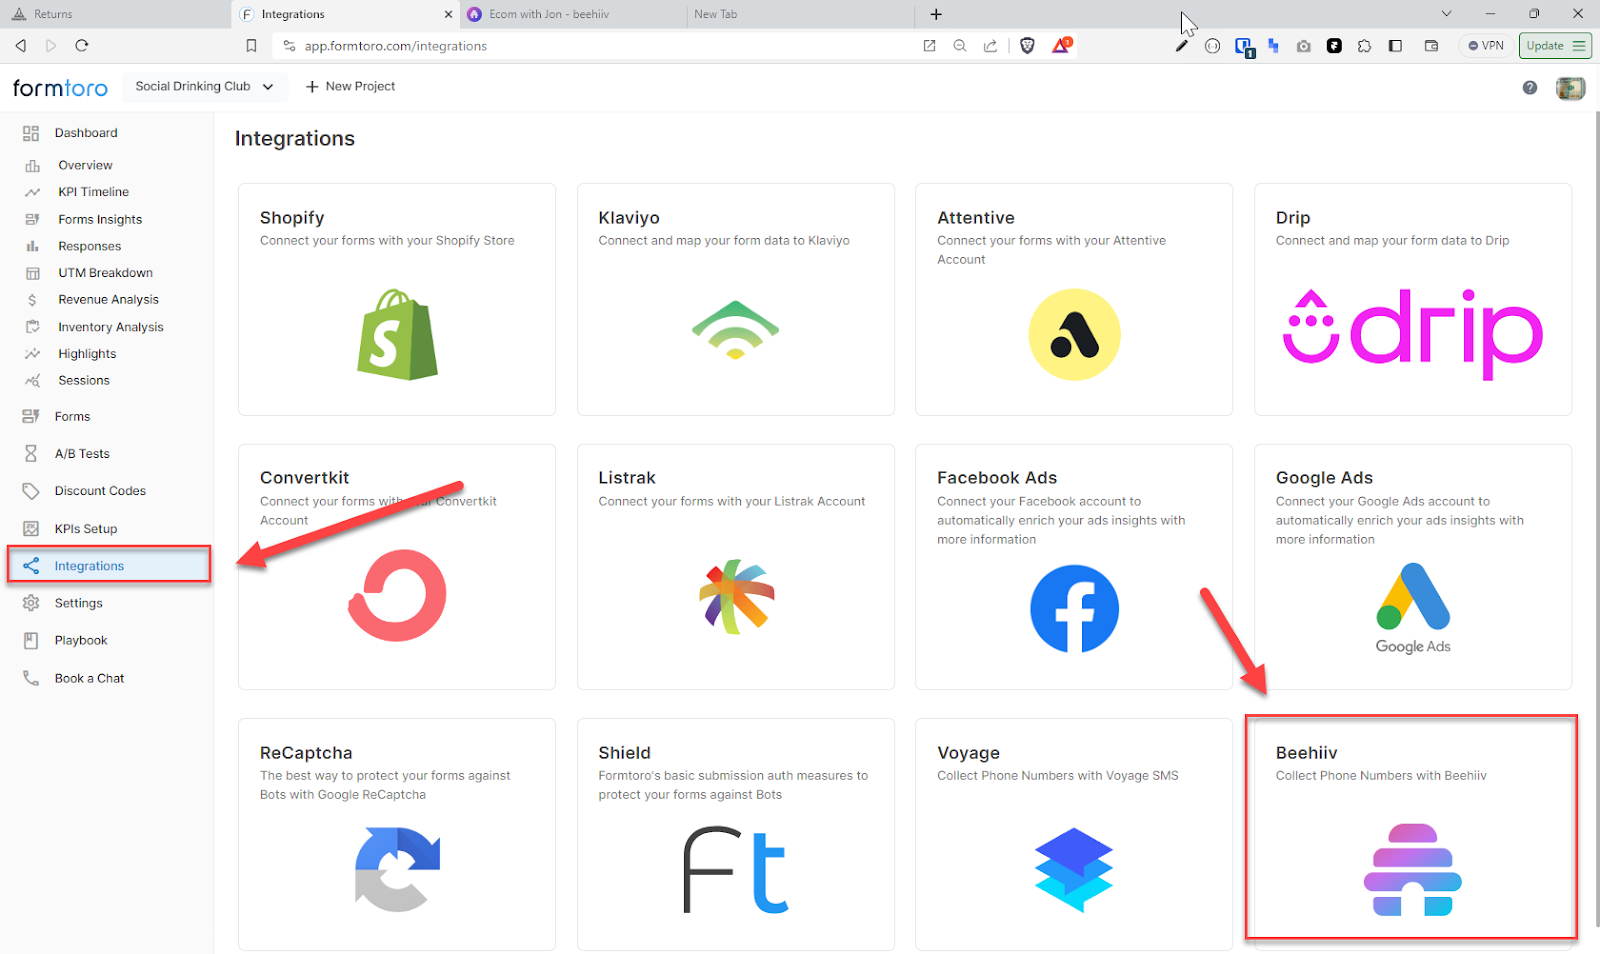This screenshot has height=954, width=1600.
Task: Click the Brave rewards triangle icon
Action: coord(1061,45)
